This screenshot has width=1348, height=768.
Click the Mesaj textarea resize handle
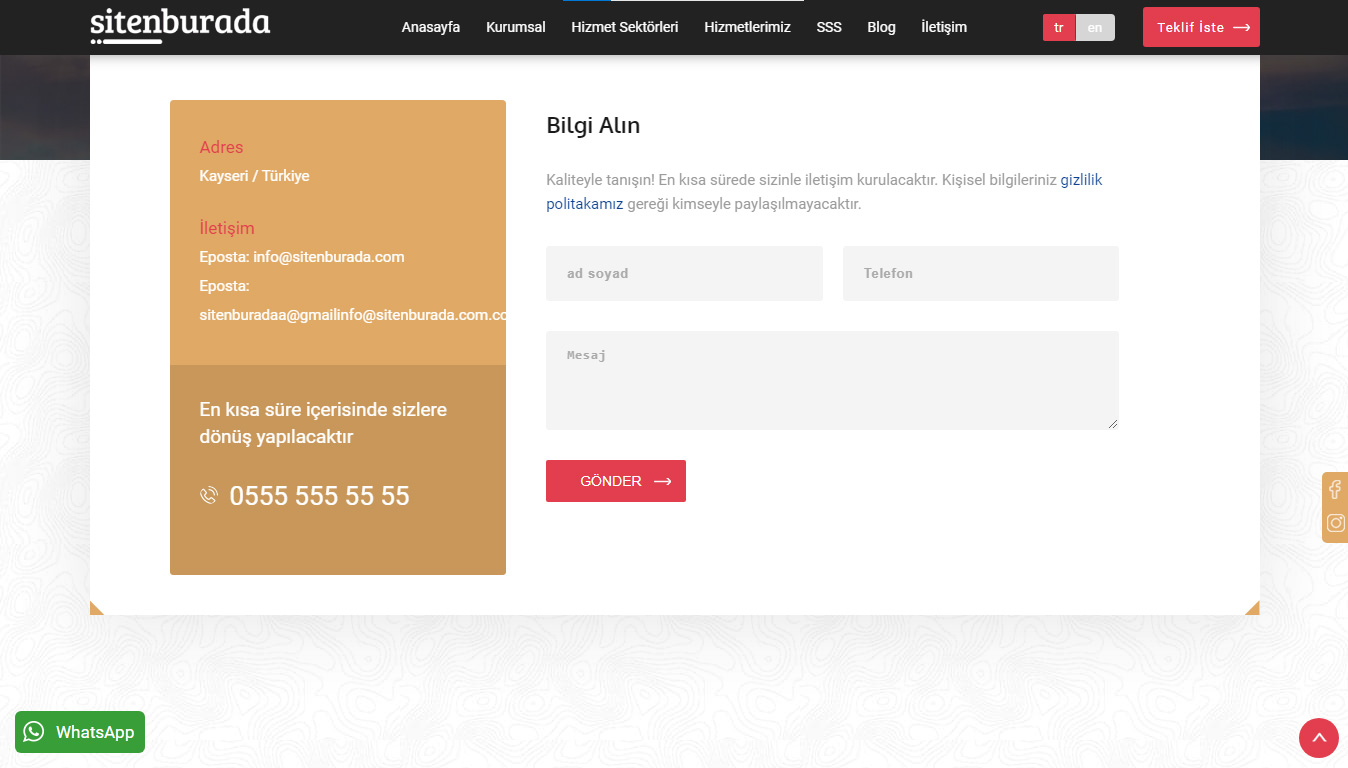pos(1113,424)
